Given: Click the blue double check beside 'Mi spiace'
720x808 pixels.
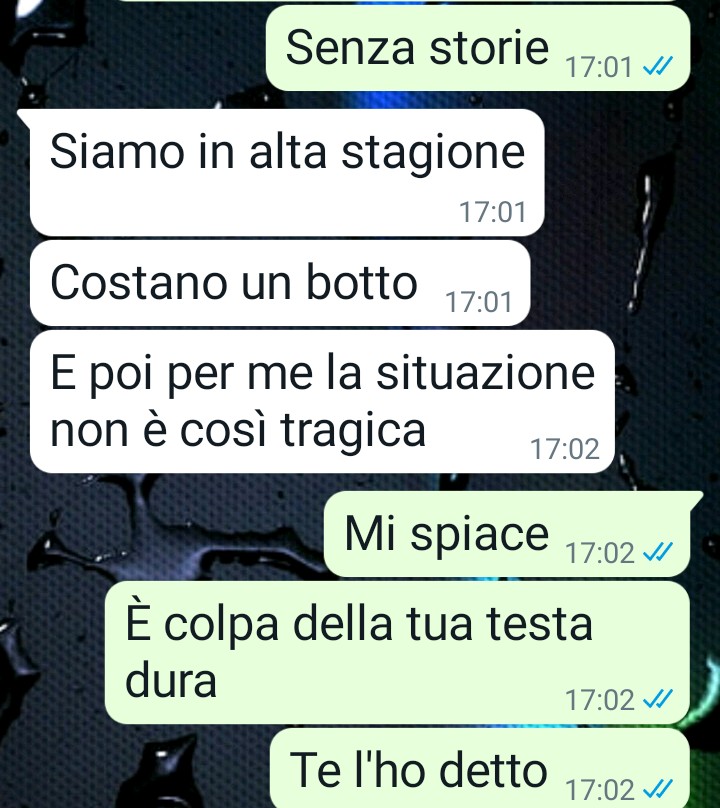Looking at the screenshot, I should pyautogui.click(x=658, y=552).
